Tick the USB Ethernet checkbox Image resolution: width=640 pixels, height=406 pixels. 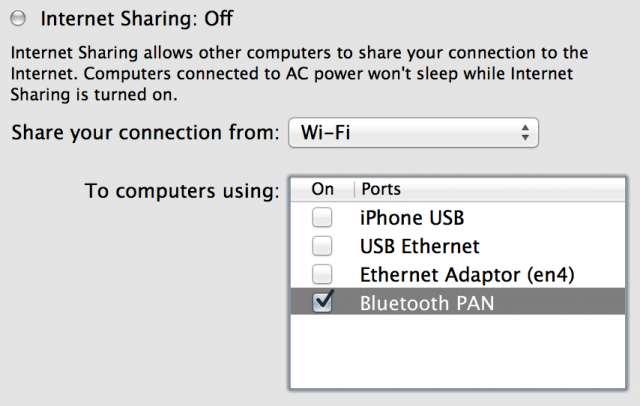(x=322, y=246)
